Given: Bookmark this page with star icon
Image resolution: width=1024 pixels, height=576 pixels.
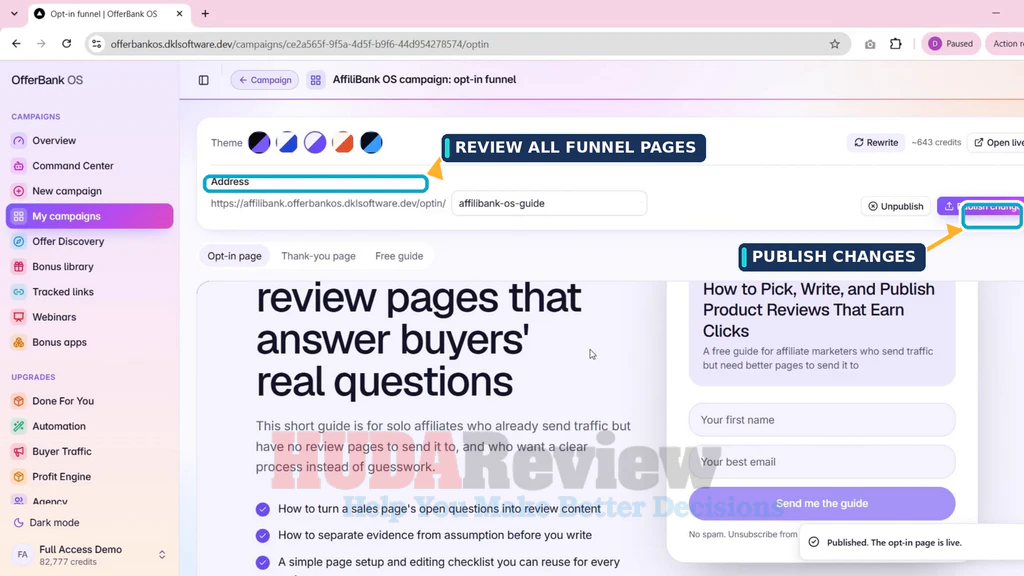Looking at the screenshot, I should tap(835, 44).
